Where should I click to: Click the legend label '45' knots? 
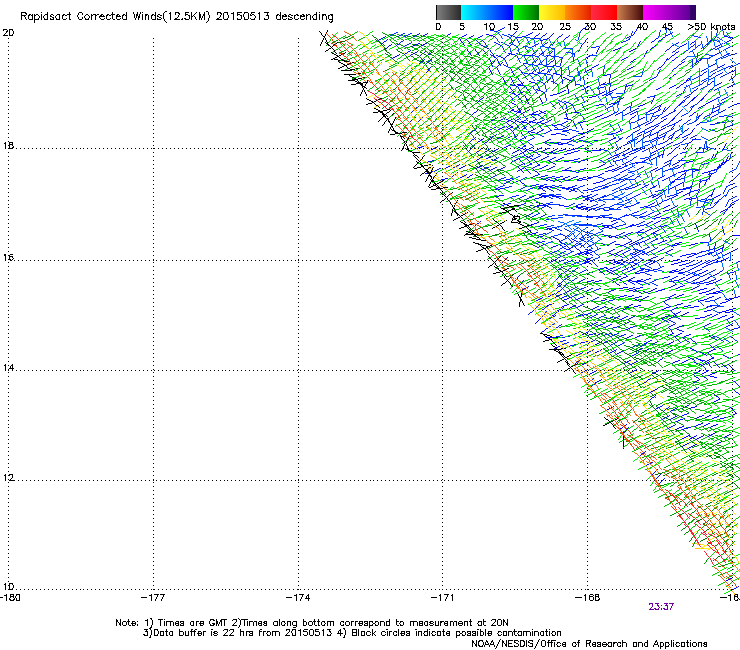point(667,27)
